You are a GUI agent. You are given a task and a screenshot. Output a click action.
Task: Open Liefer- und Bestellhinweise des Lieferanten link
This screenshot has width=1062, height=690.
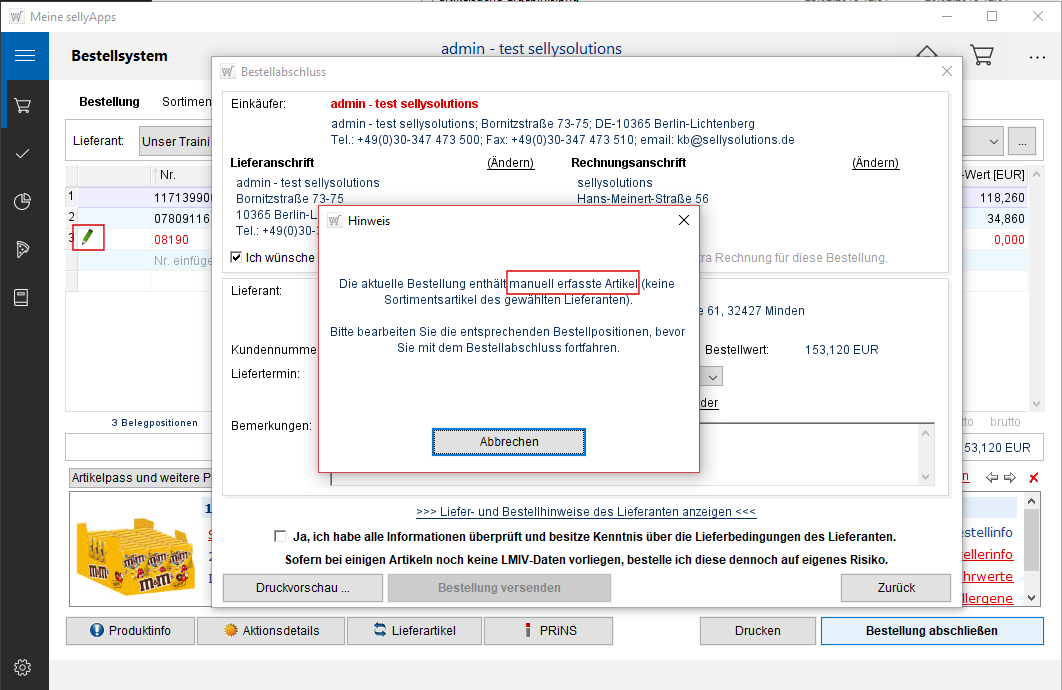(x=586, y=512)
